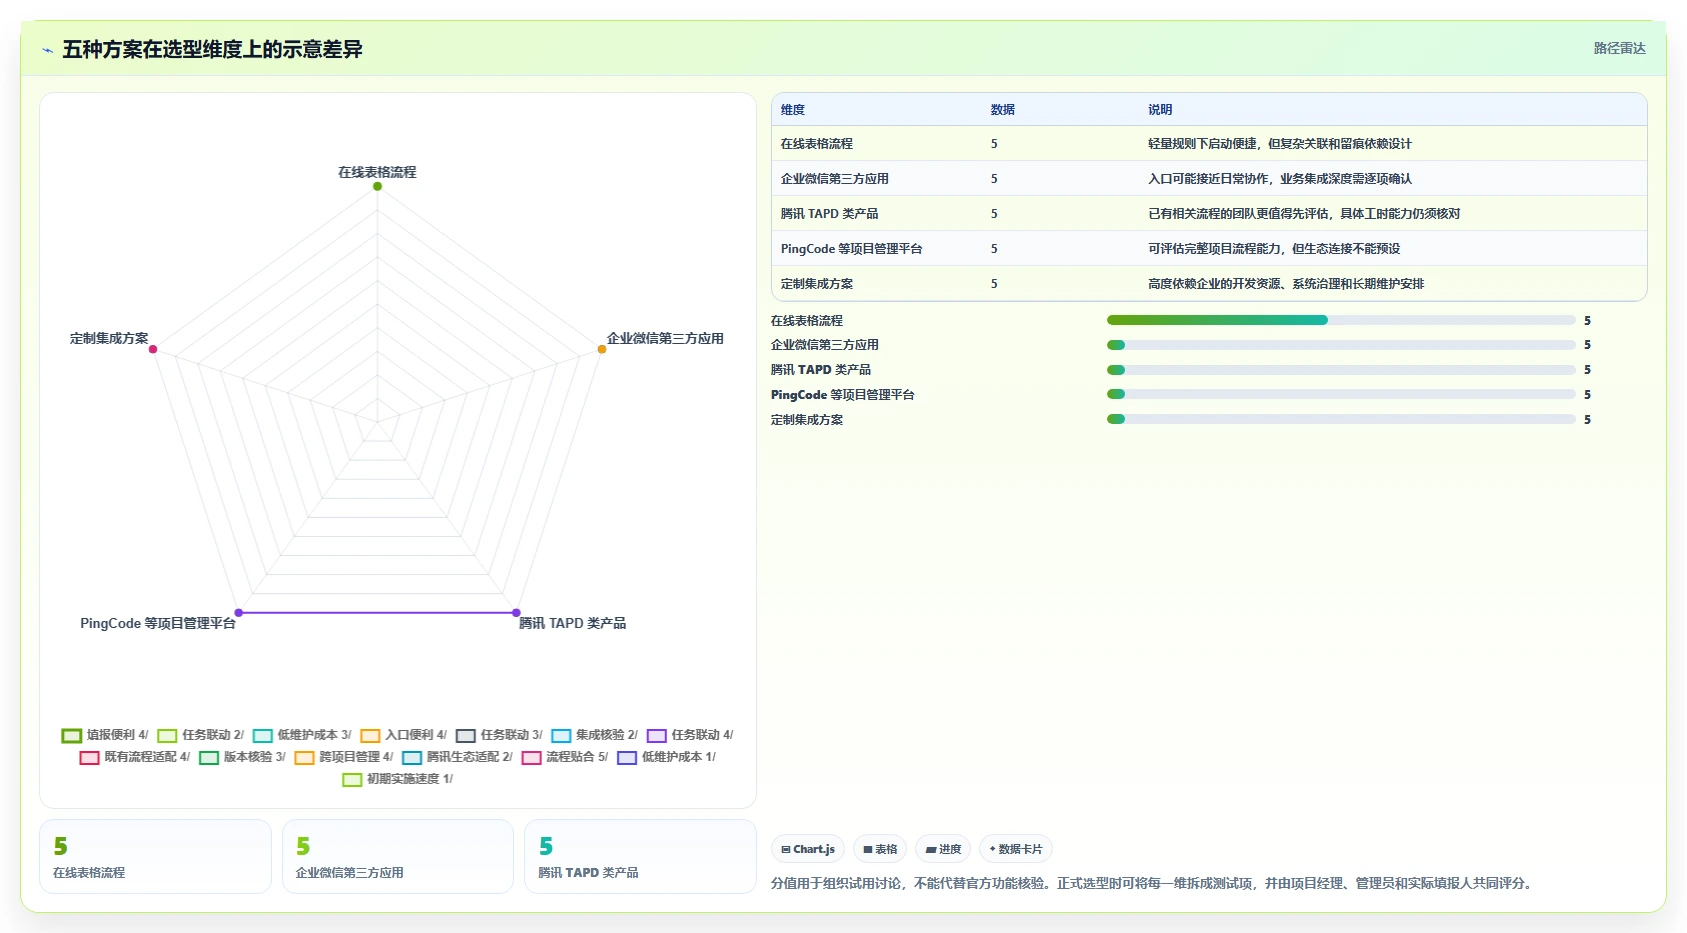The width and height of the screenshot is (1687, 933).
Task: Click the green radar point at 在线表格流程
Action: [x=377, y=186]
